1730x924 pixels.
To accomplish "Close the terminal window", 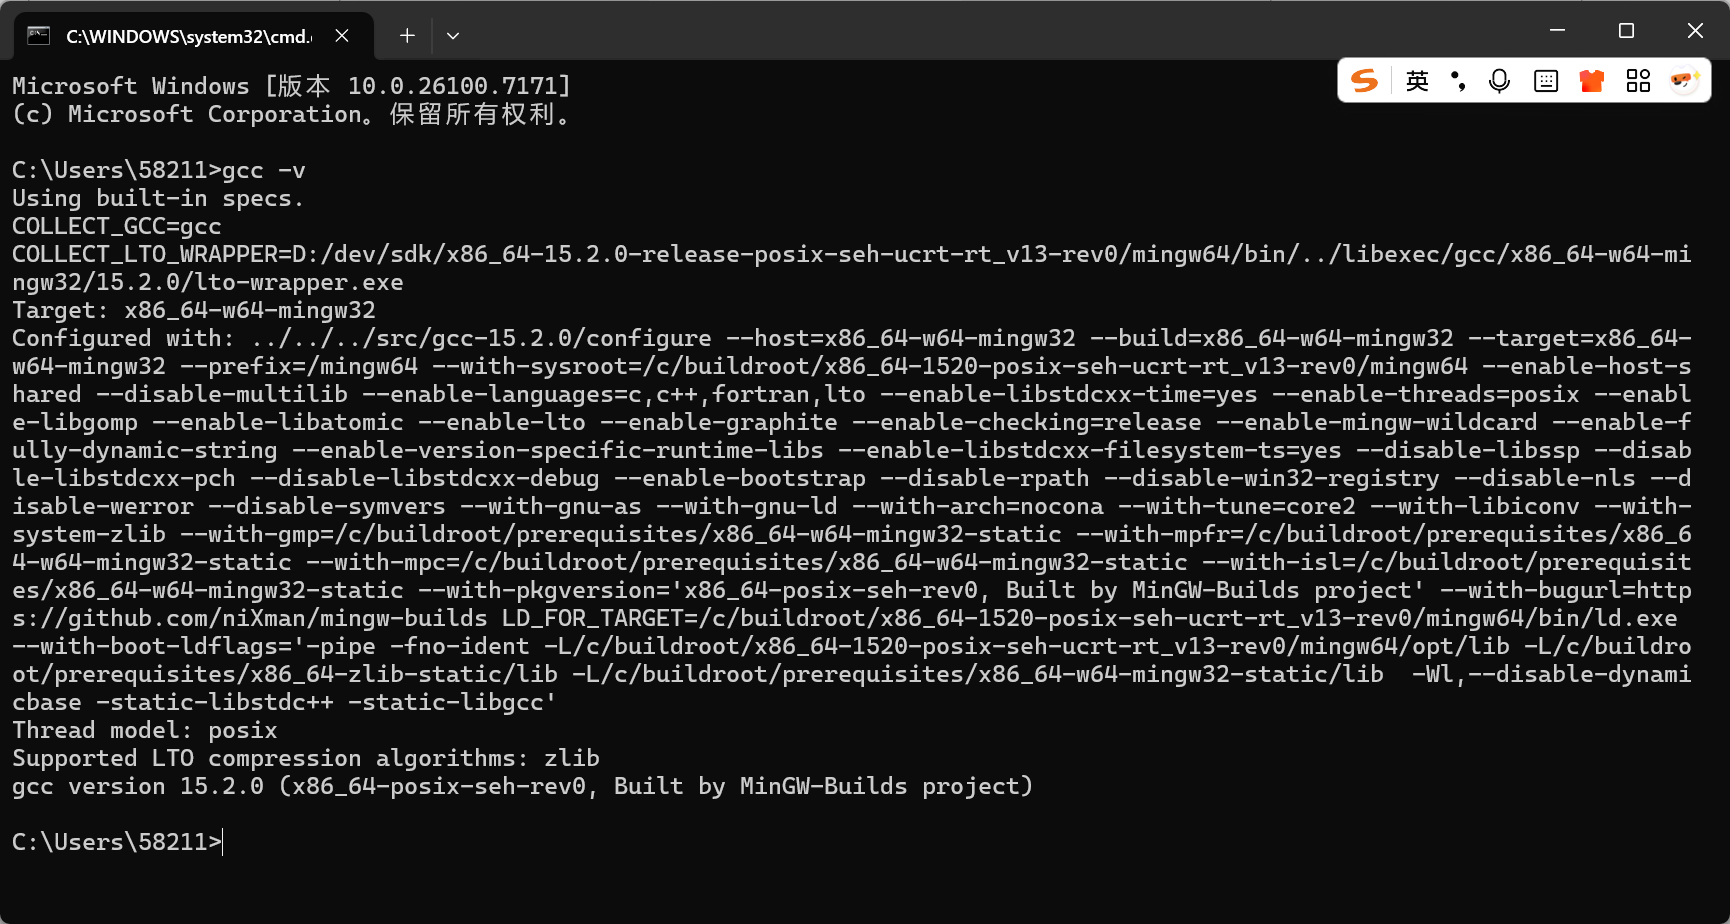I will [x=1695, y=30].
